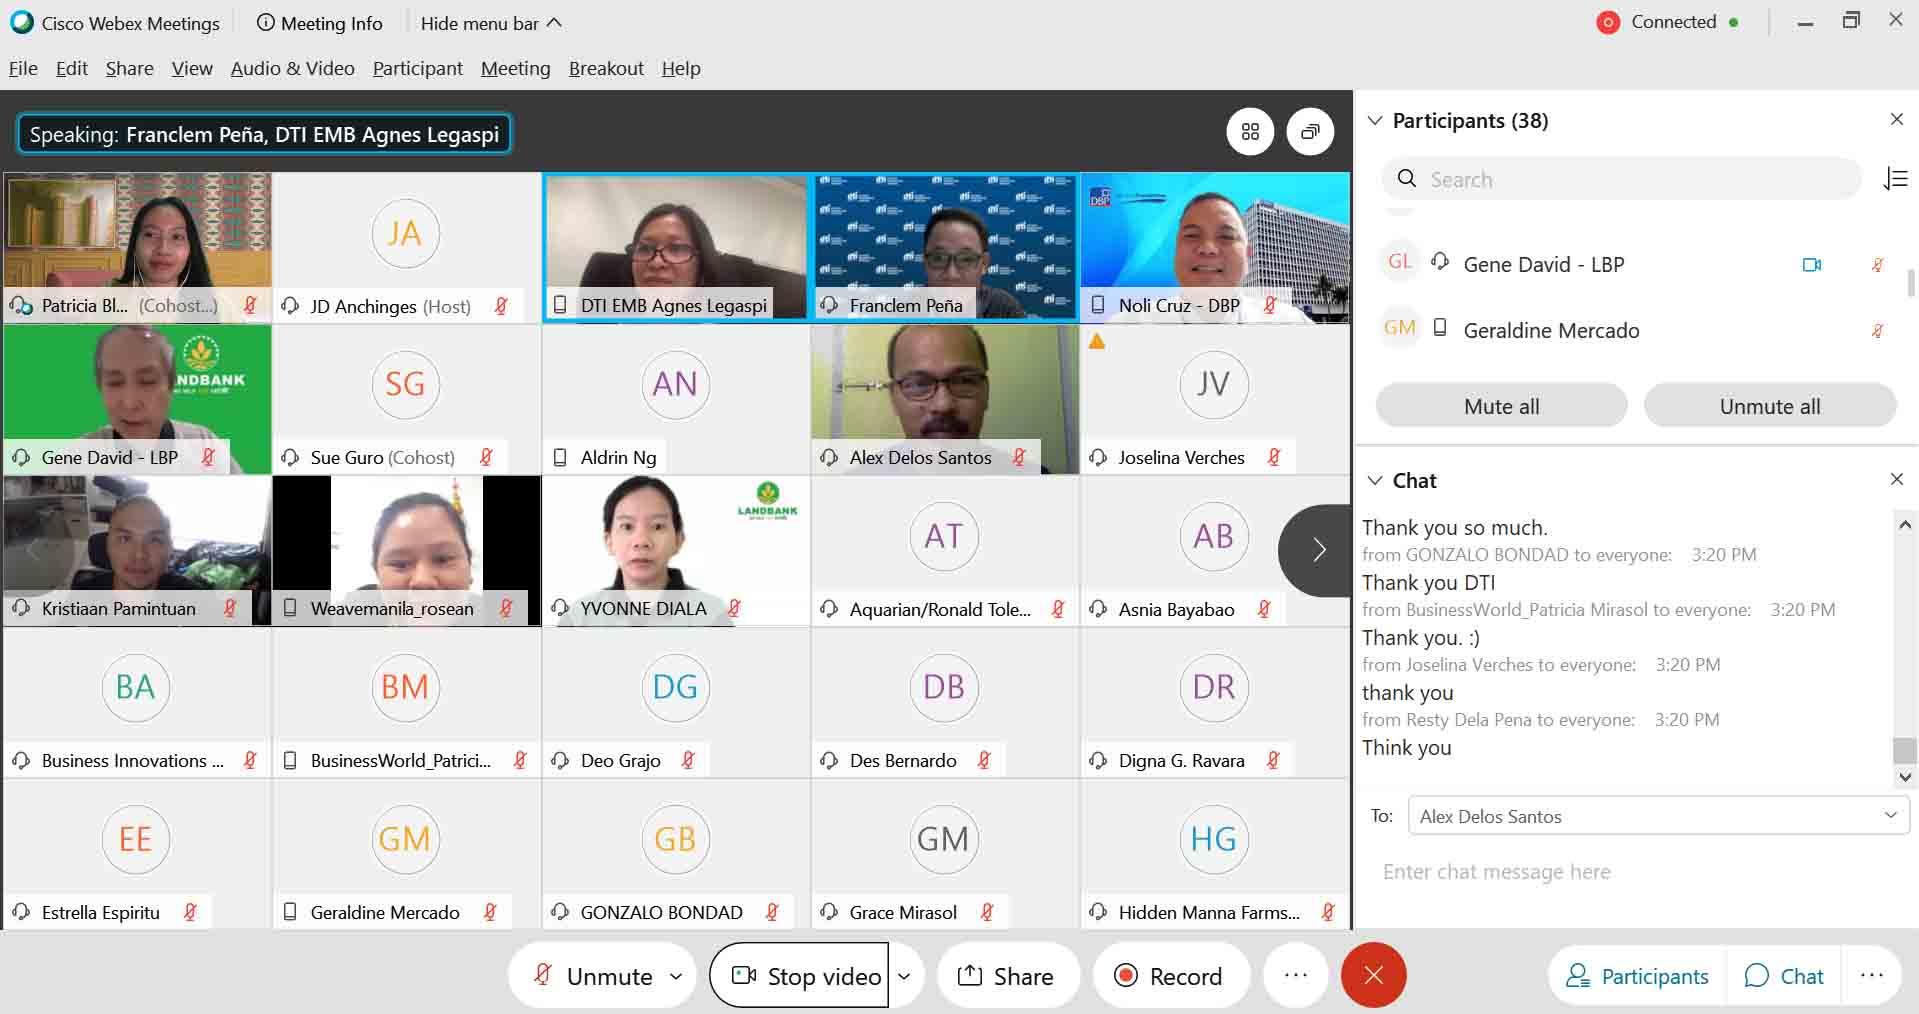The height and width of the screenshot is (1014, 1919).
Task: Click the Share button
Action: 1007,975
